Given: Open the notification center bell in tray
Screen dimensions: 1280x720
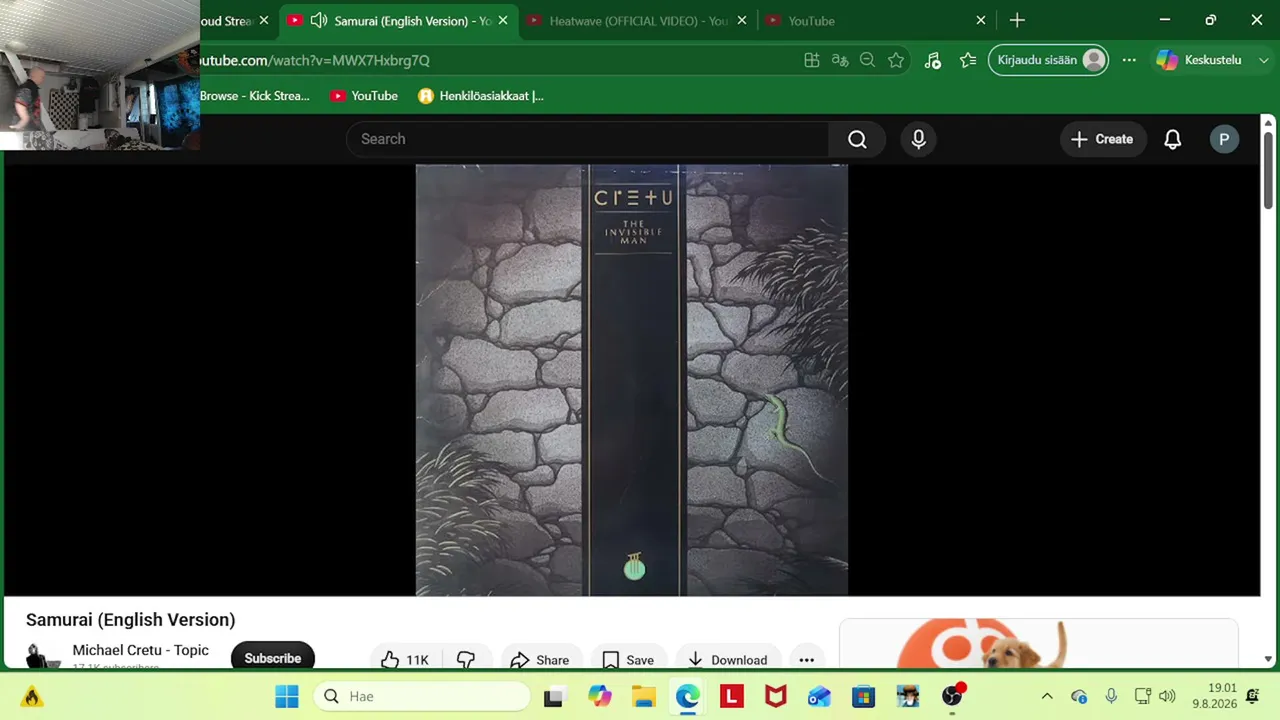Looking at the screenshot, I should tap(1253, 696).
